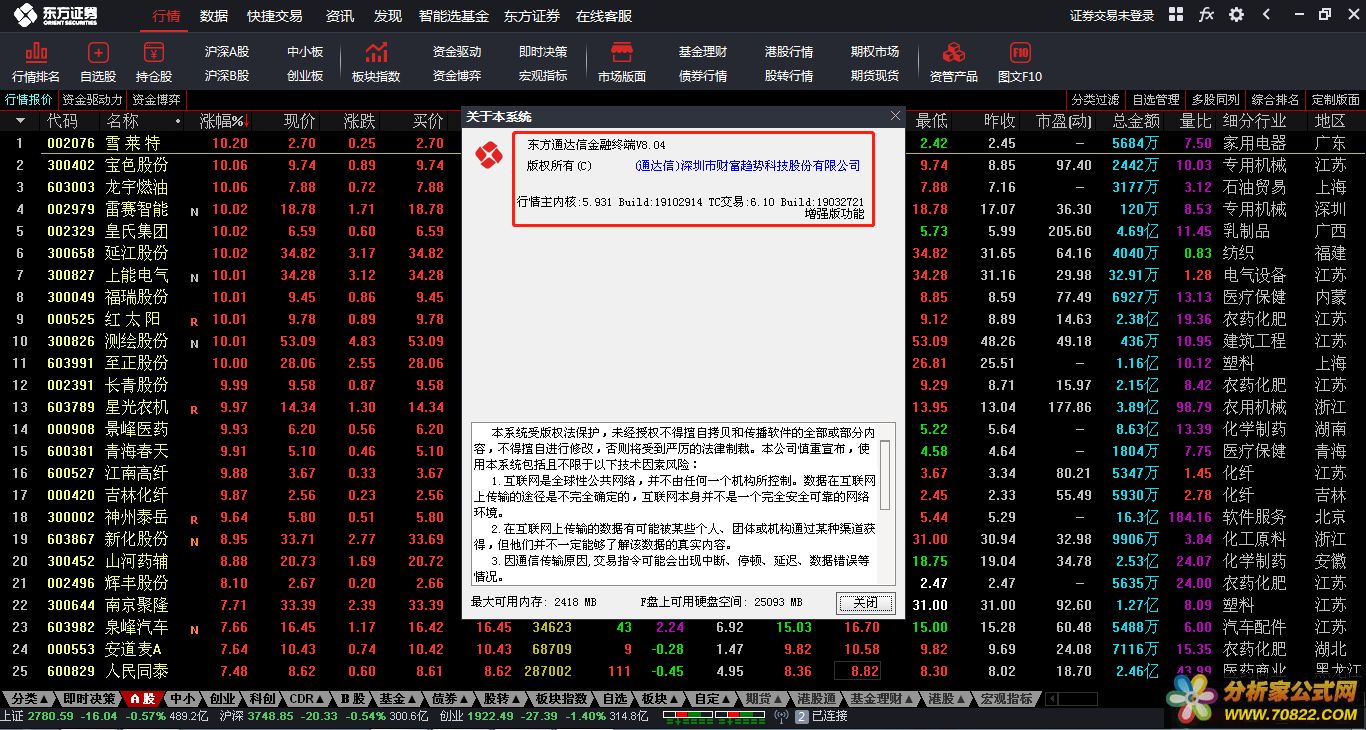Select the 宏观指标 bottom tab
Viewport: 1366px width, 730px height.
[1006, 698]
